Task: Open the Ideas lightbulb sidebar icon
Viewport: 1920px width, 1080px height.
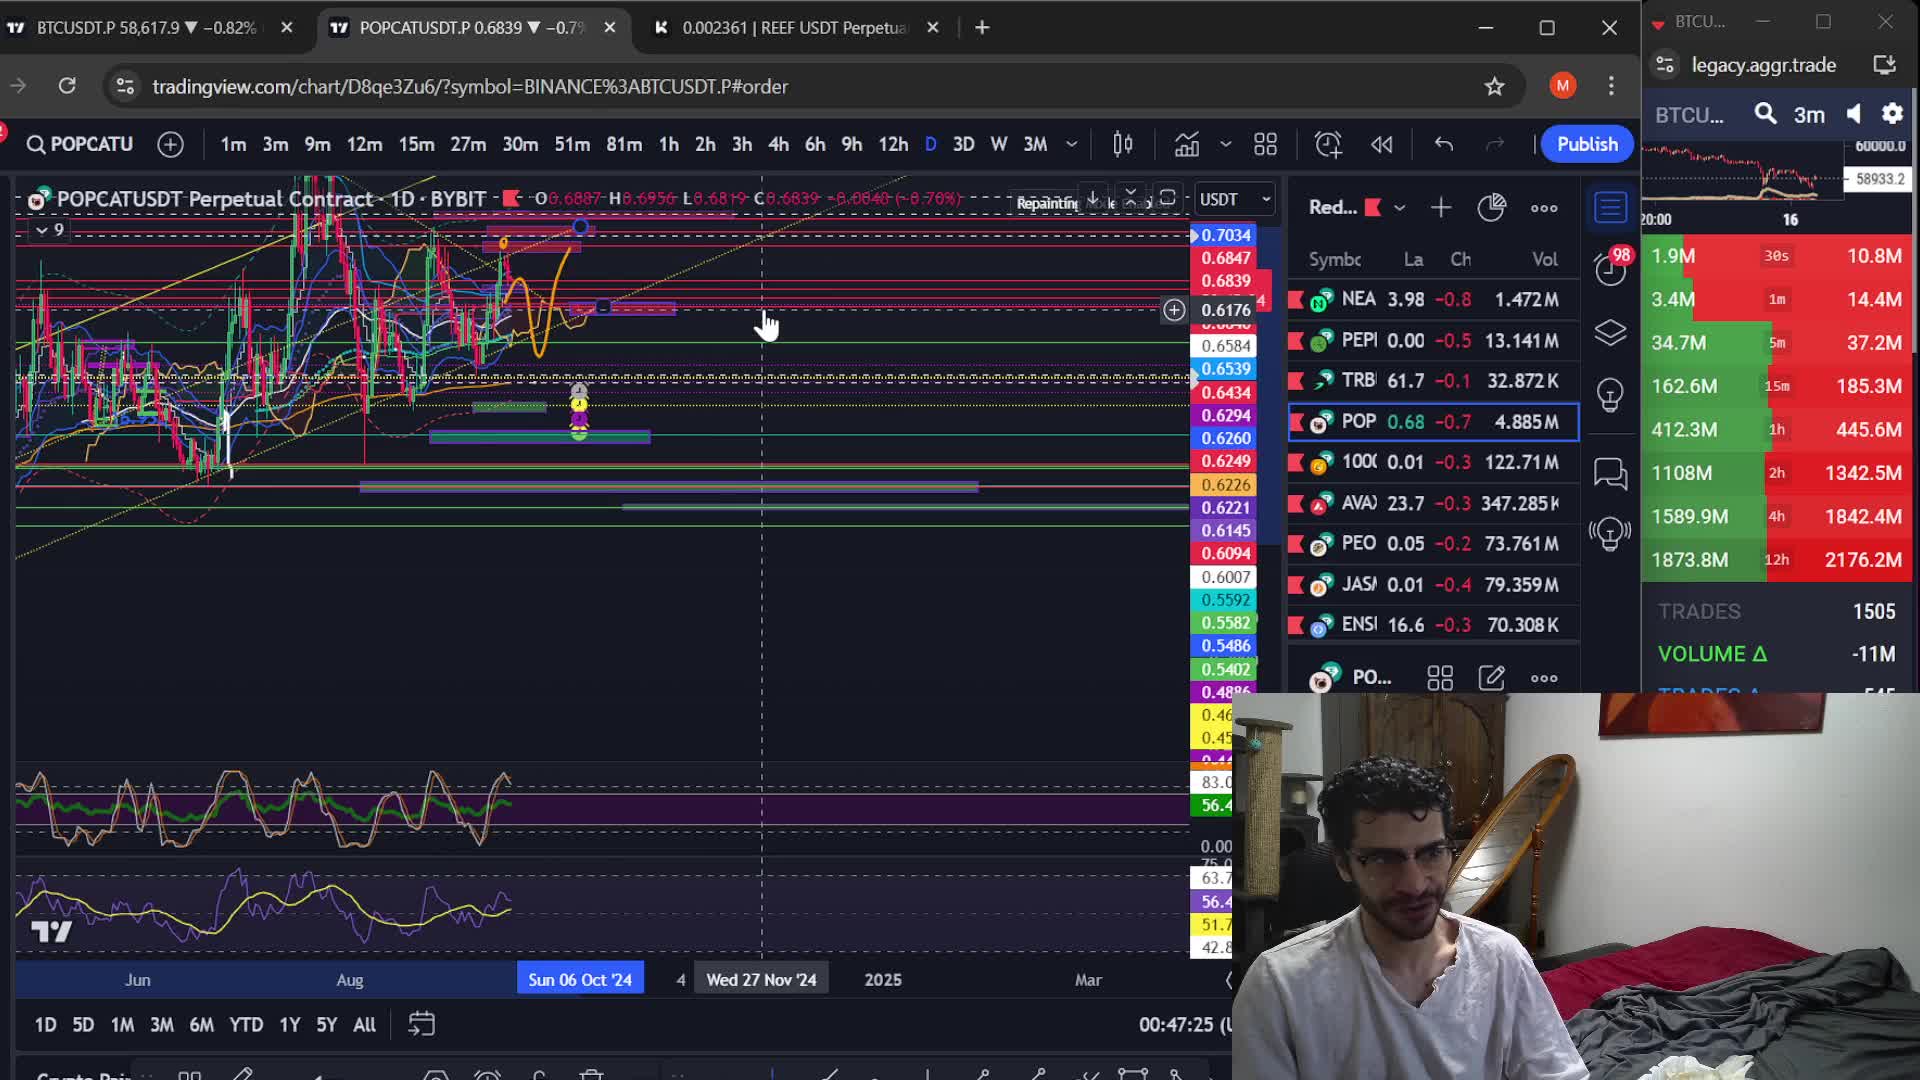Action: [x=1610, y=395]
